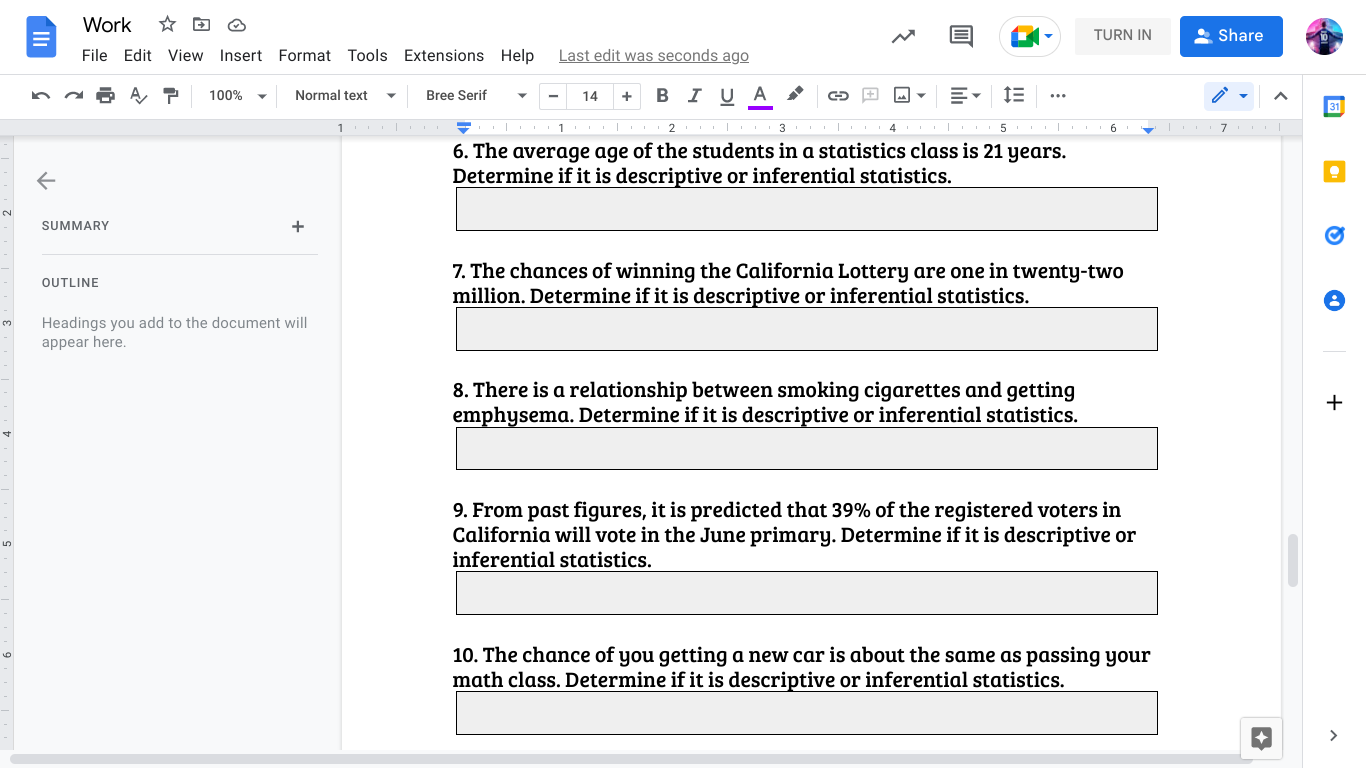
Task: Close the document outline with the back arrow
Action: (x=46, y=181)
